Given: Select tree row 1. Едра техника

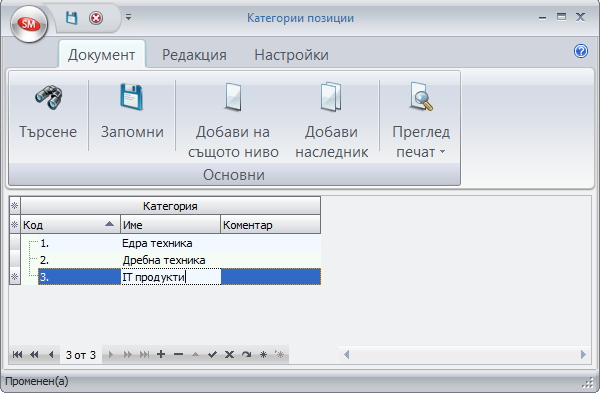Looking at the screenshot, I should coord(171,243).
